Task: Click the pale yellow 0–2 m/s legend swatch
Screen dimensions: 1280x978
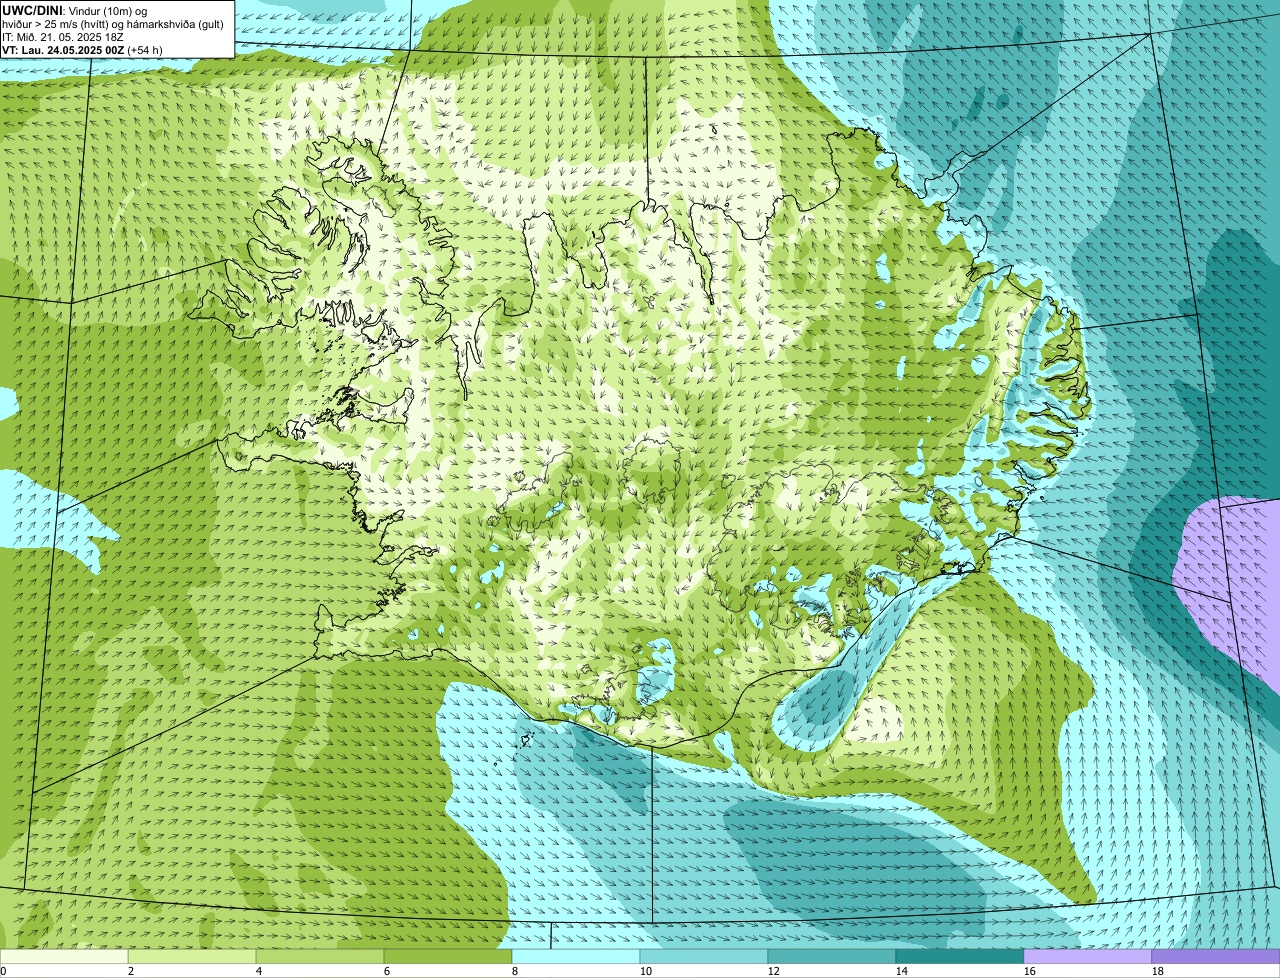Action: [64, 957]
